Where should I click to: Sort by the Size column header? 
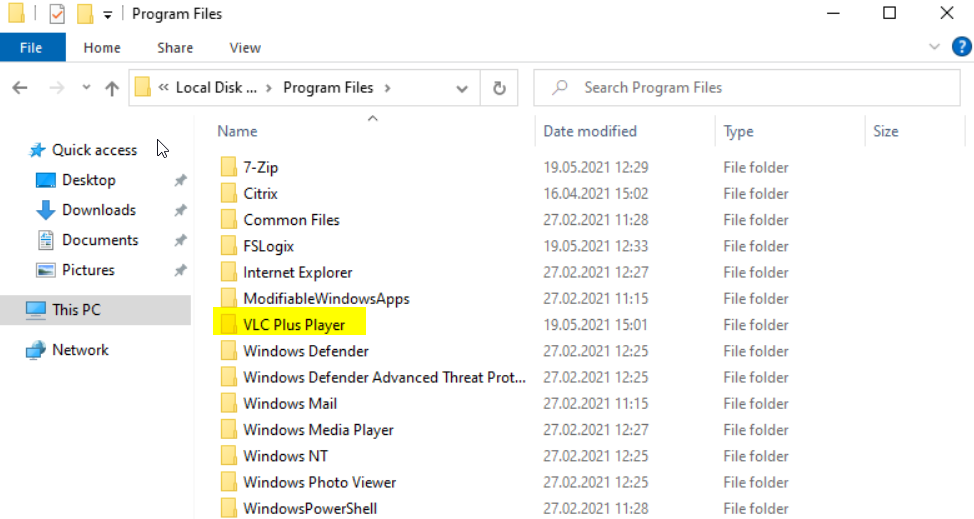[x=885, y=131]
